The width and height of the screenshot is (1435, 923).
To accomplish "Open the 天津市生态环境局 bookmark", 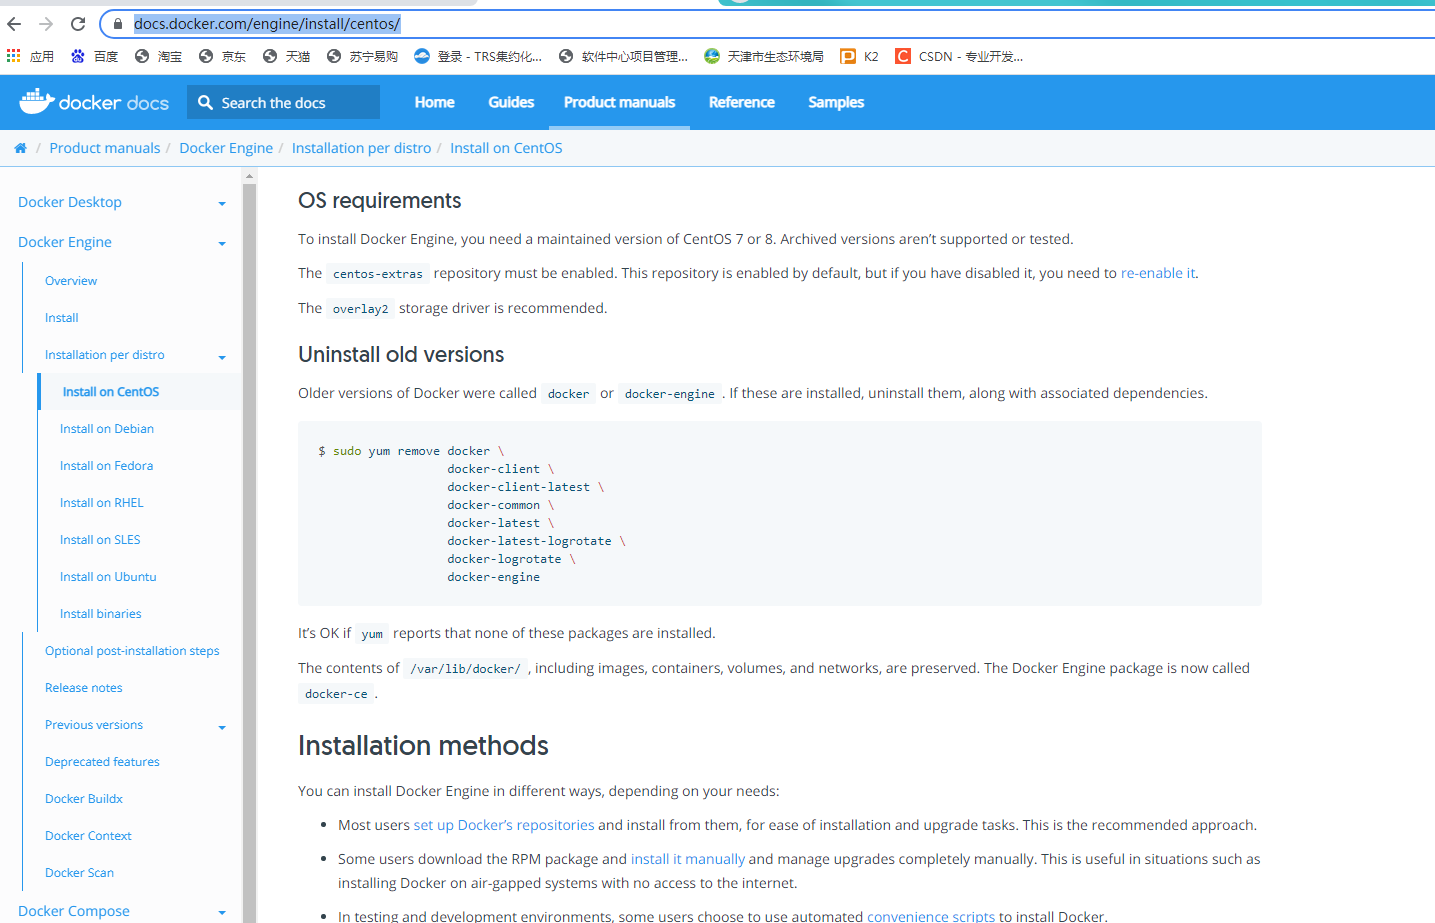I will (x=764, y=56).
